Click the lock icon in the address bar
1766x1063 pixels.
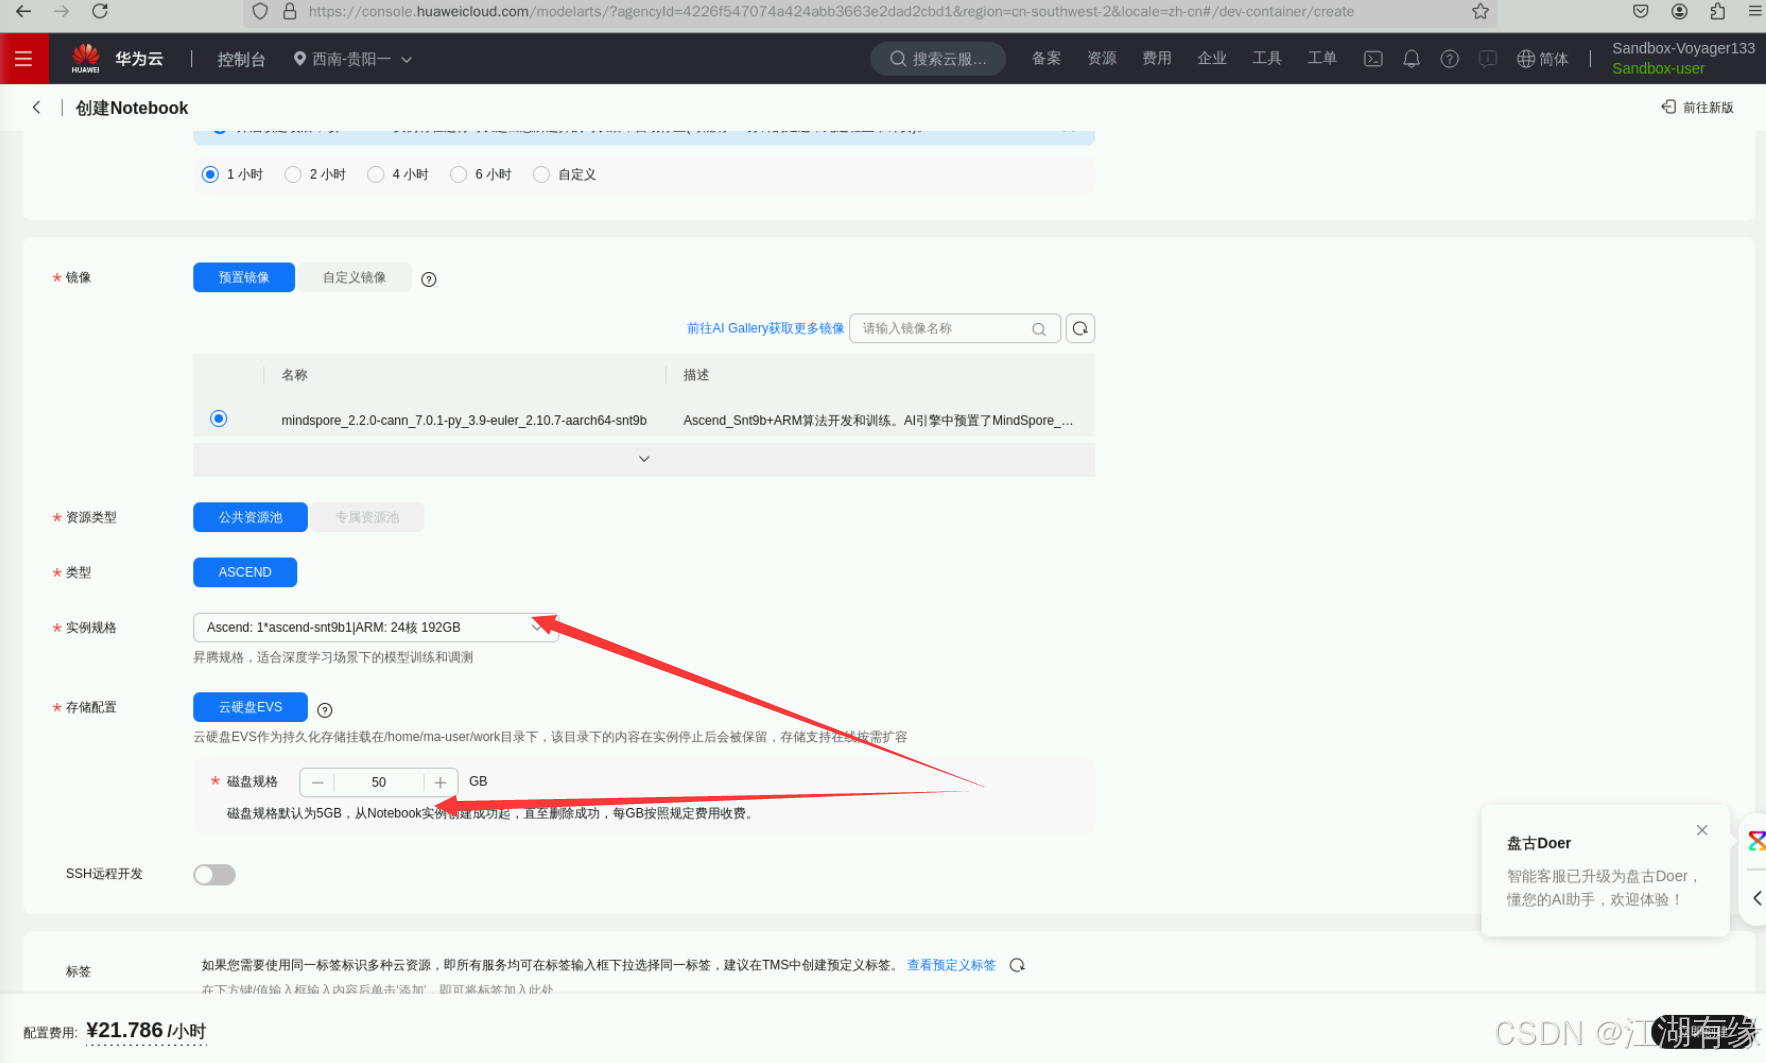click(x=290, y=11)
